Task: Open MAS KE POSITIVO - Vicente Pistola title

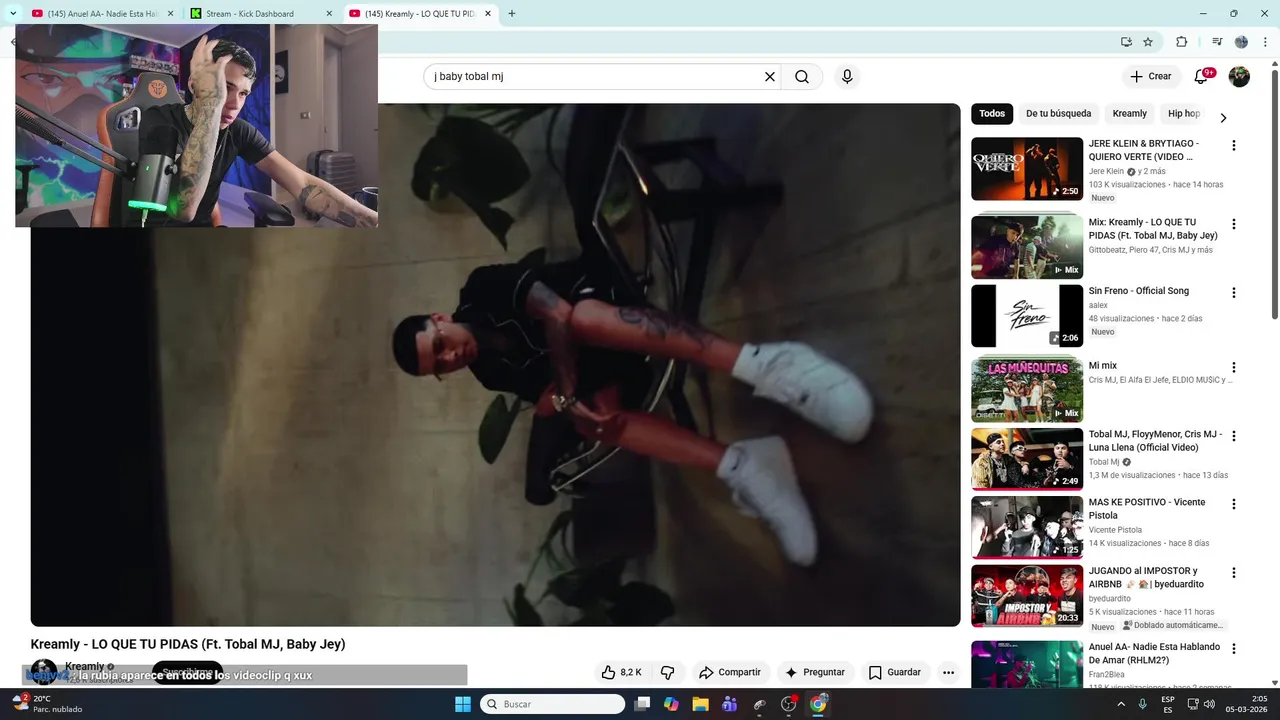Action: (x=1147, y=509)
